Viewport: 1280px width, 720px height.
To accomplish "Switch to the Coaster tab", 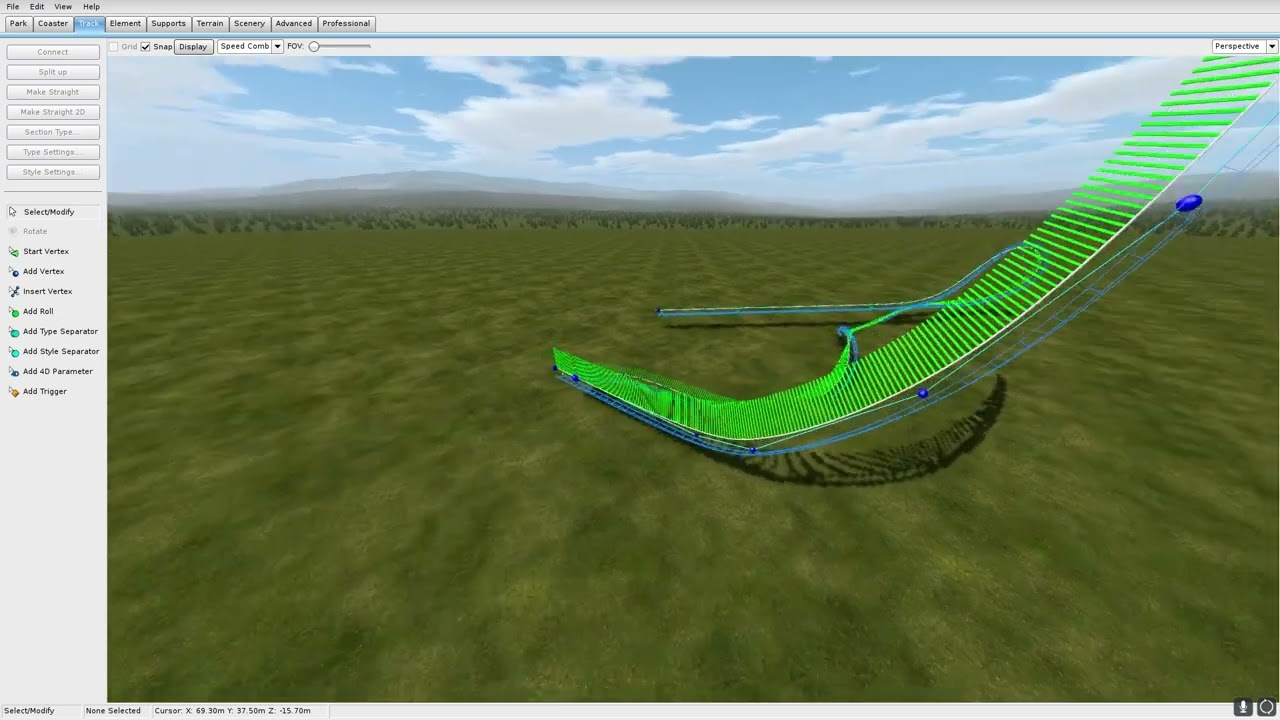I will point(53,23).
